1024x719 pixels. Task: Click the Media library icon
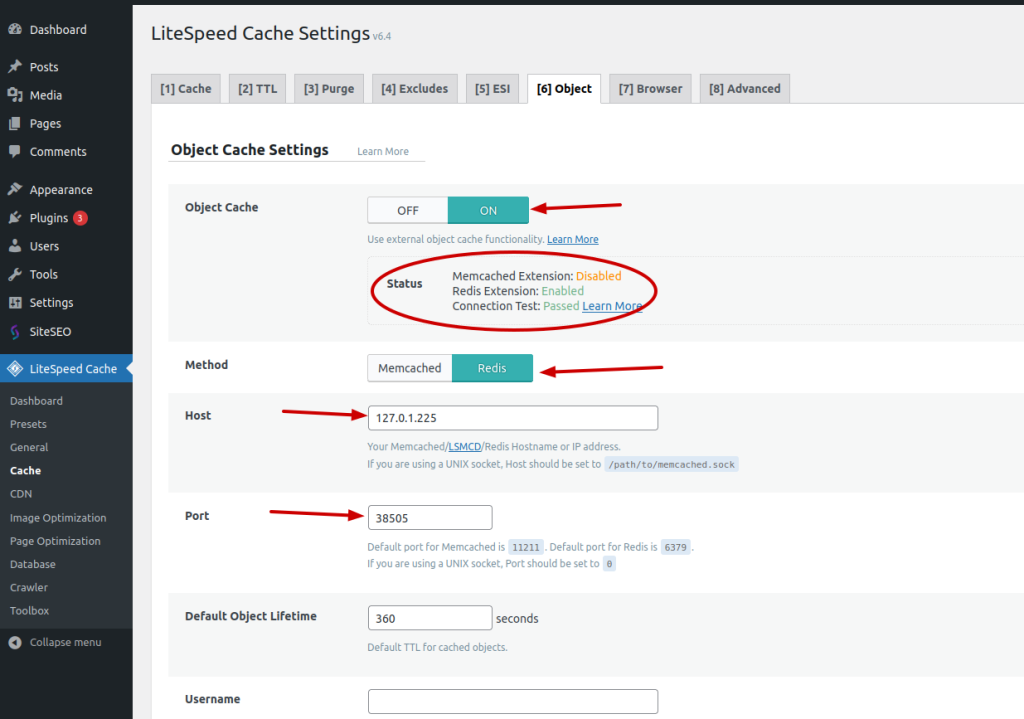[x=15, y=95]
